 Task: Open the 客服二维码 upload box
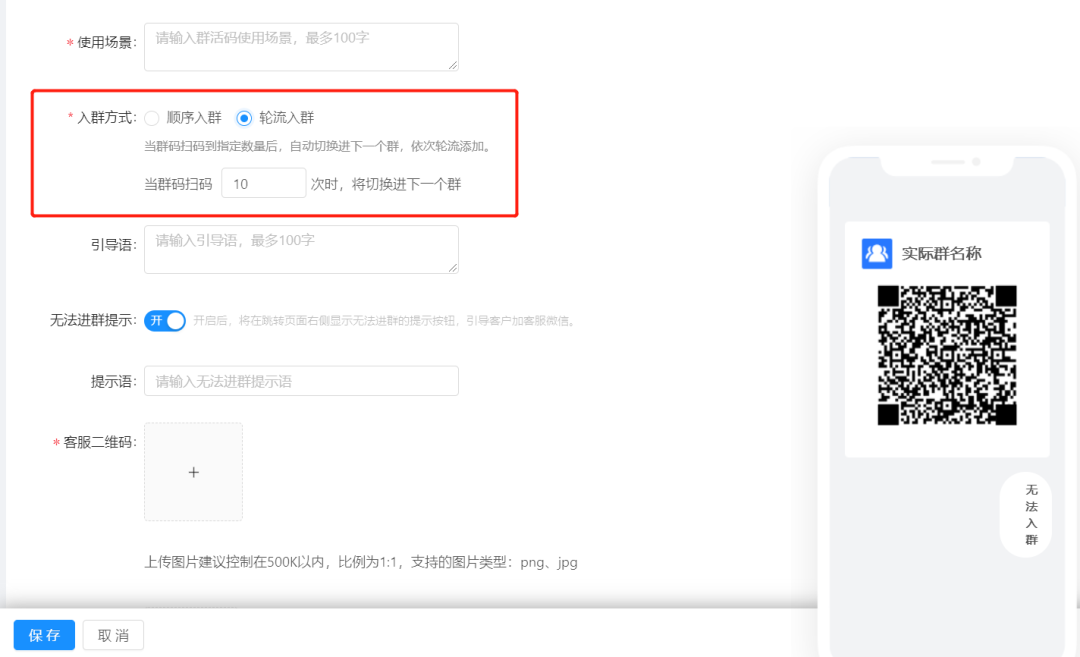pos(194,472)
